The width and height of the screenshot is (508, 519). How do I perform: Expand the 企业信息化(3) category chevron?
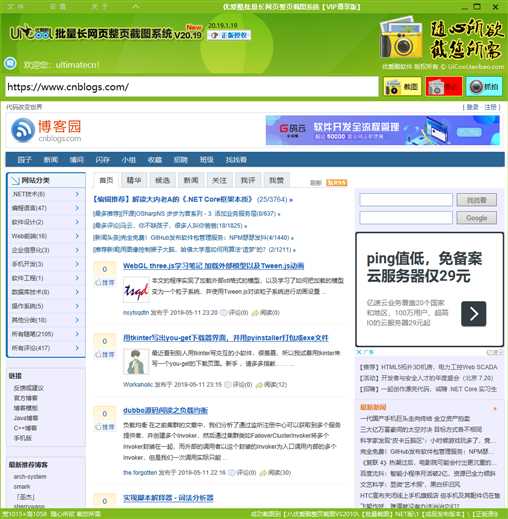[77, 250]
